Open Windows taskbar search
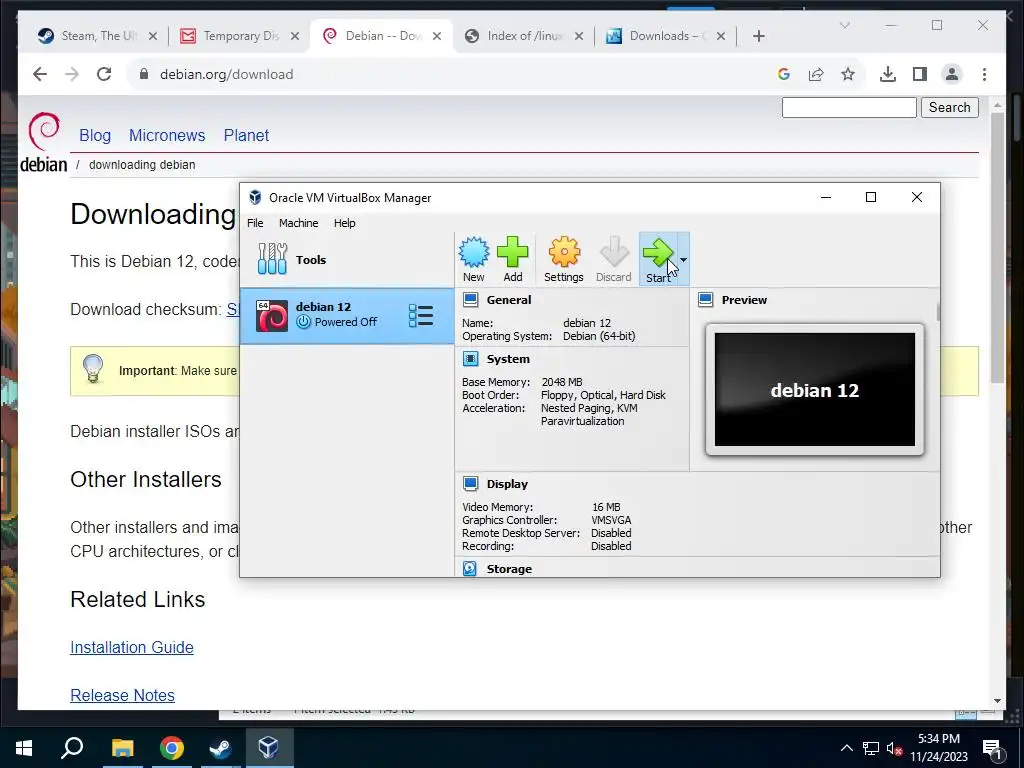 [72, 748]
